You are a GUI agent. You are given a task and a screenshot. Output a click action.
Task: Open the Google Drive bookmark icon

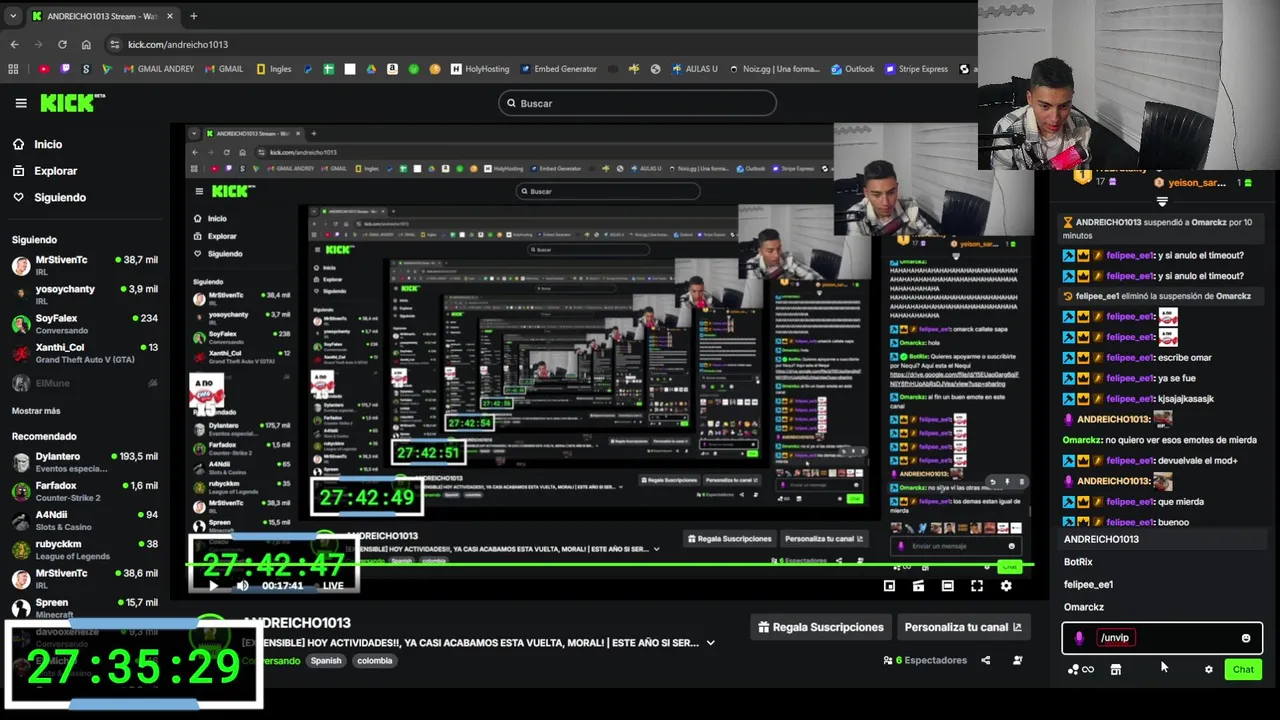coord(371,69)
